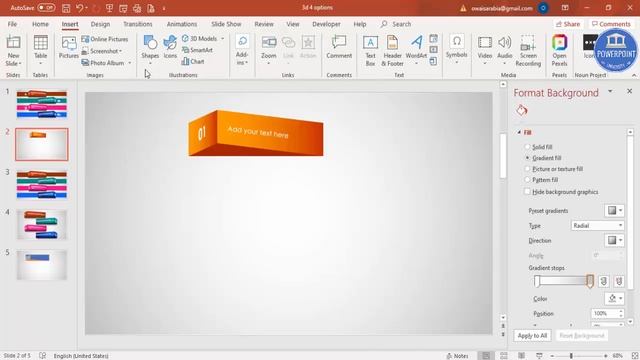Insert Pictures from device
The height and width of the screenshot is (360, 640).
pos(69,48)
